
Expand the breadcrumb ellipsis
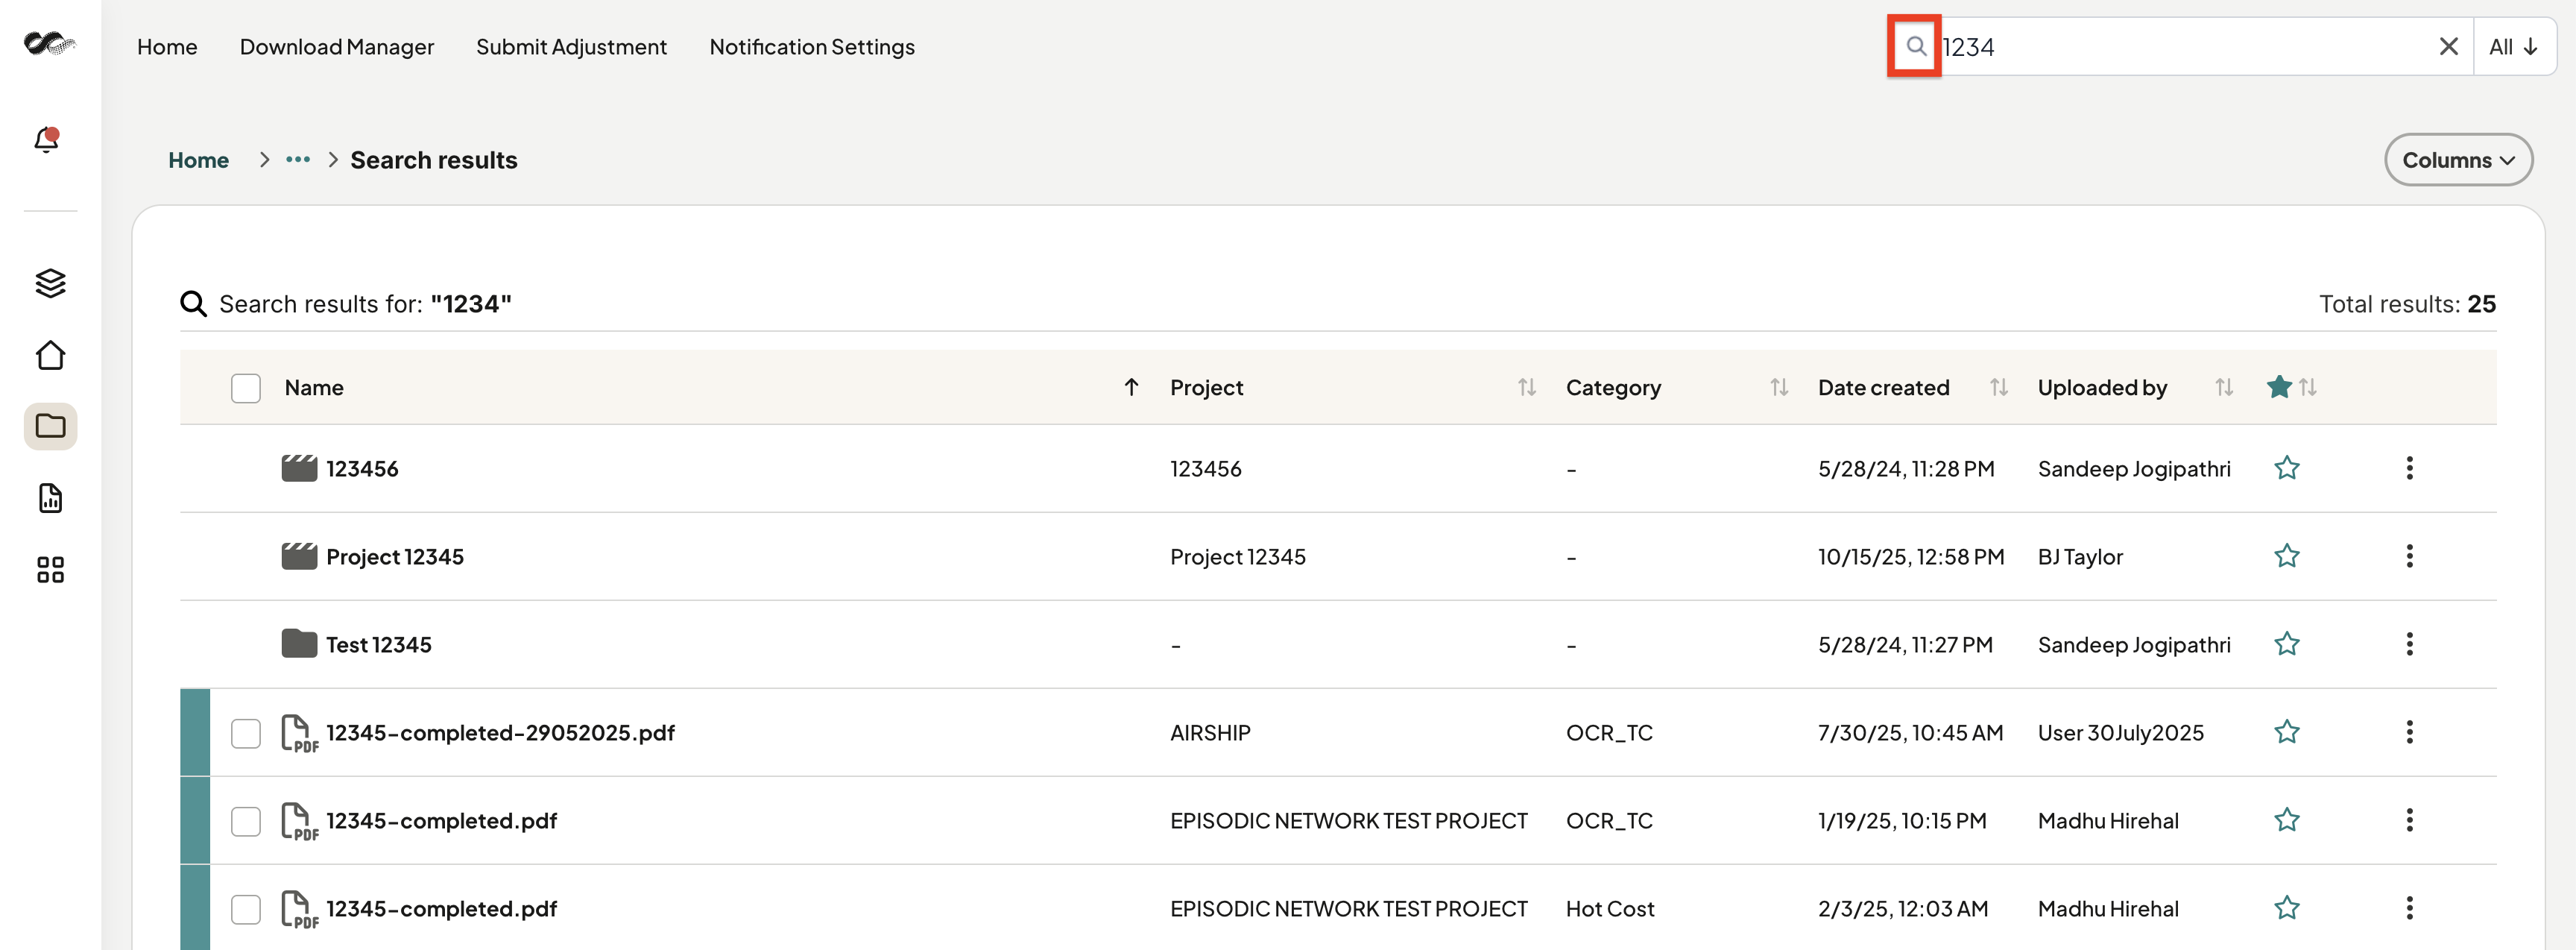point(297,160)
